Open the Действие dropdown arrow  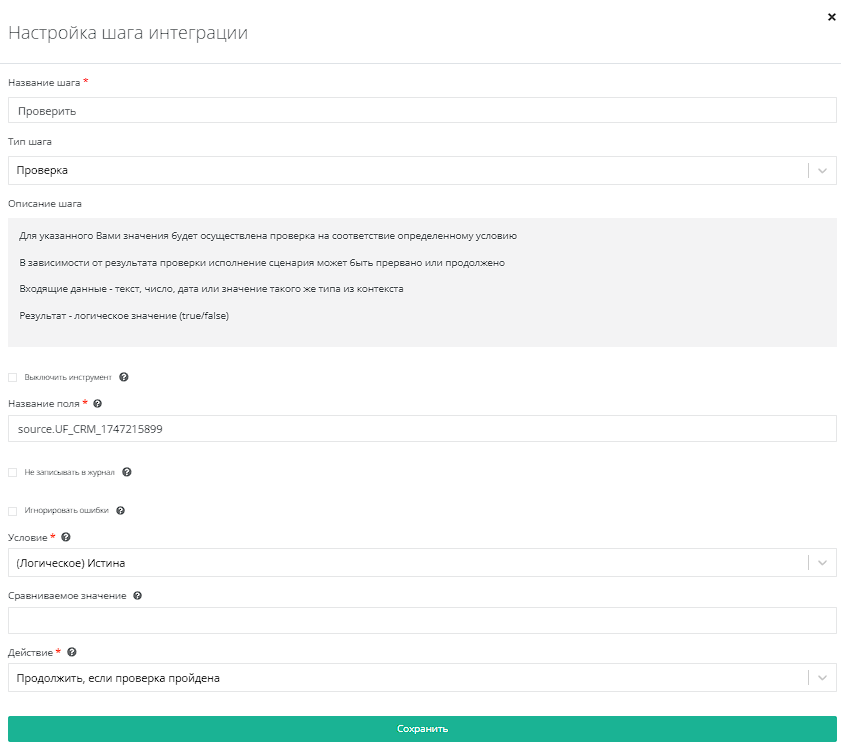(x=823, y=678)
